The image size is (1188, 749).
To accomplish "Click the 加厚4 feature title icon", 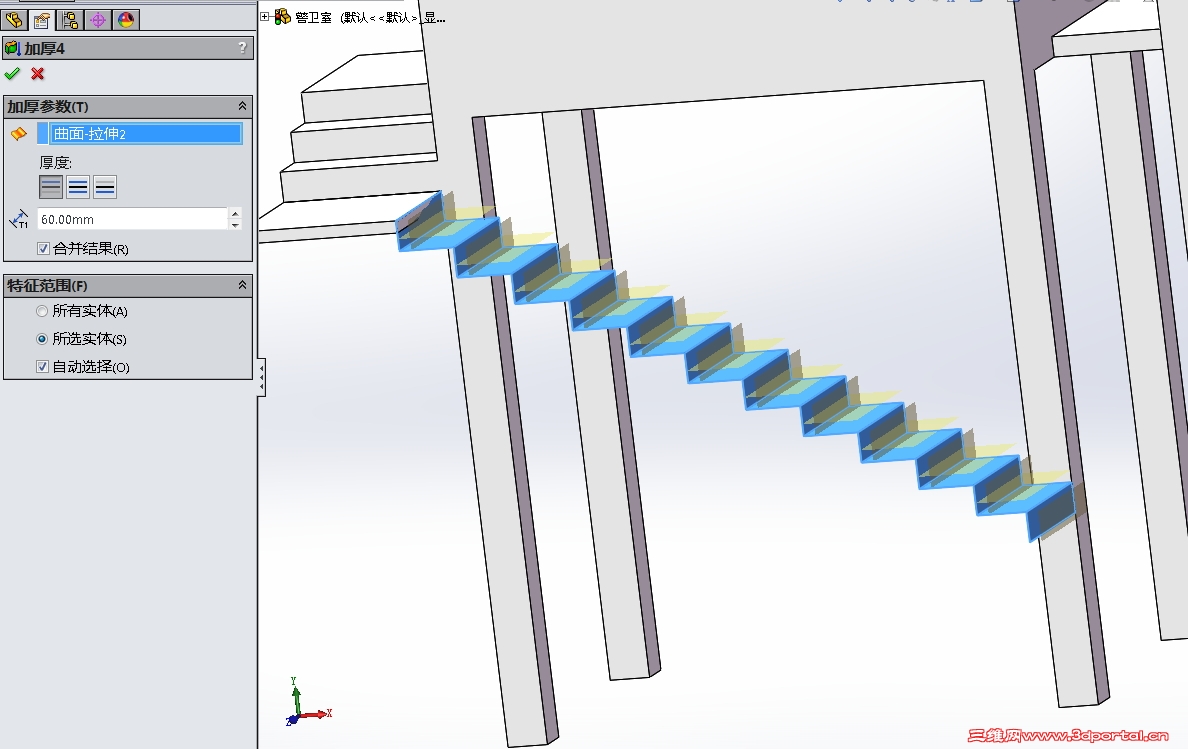I will (12, 48).
